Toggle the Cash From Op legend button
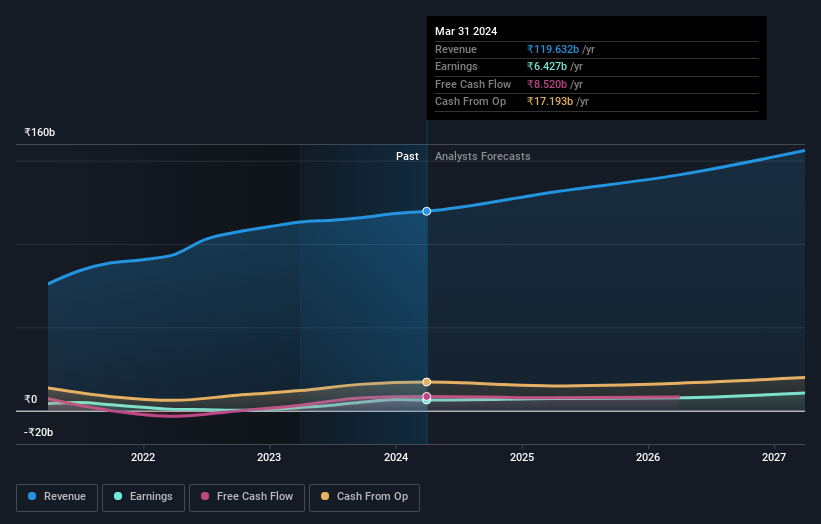Image resolution: width=821 pixels, height=524 pixels. [x=364, y=497]
